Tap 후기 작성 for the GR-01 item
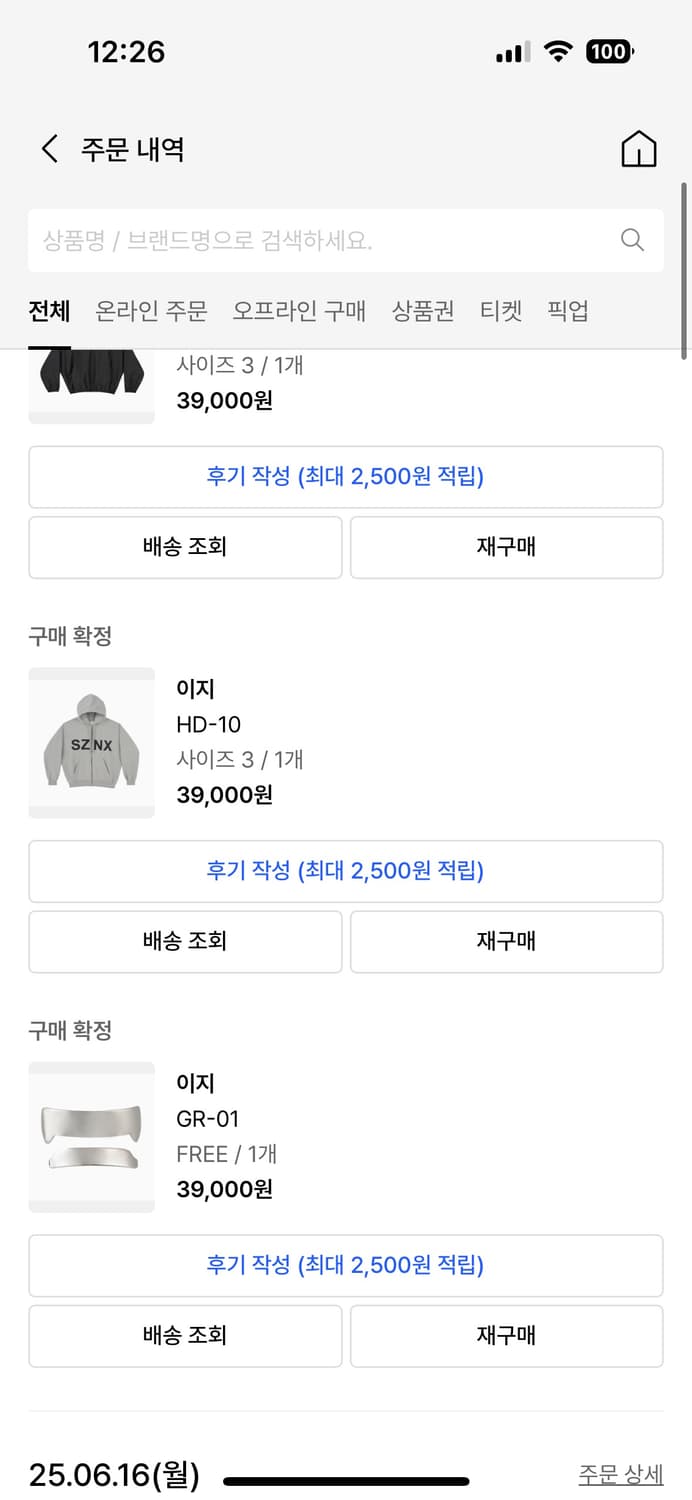692x1500 pixels. click(x=346, y=1265)
